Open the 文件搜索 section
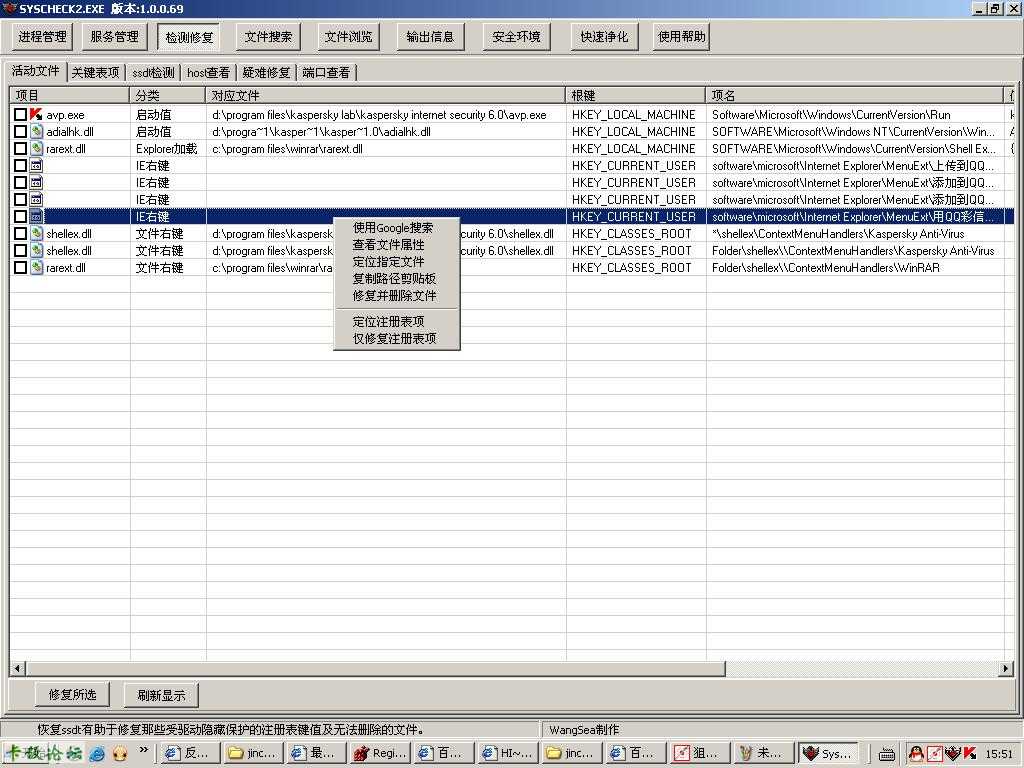This screenshot has width=1024, height=768. (x=268, y=37)
